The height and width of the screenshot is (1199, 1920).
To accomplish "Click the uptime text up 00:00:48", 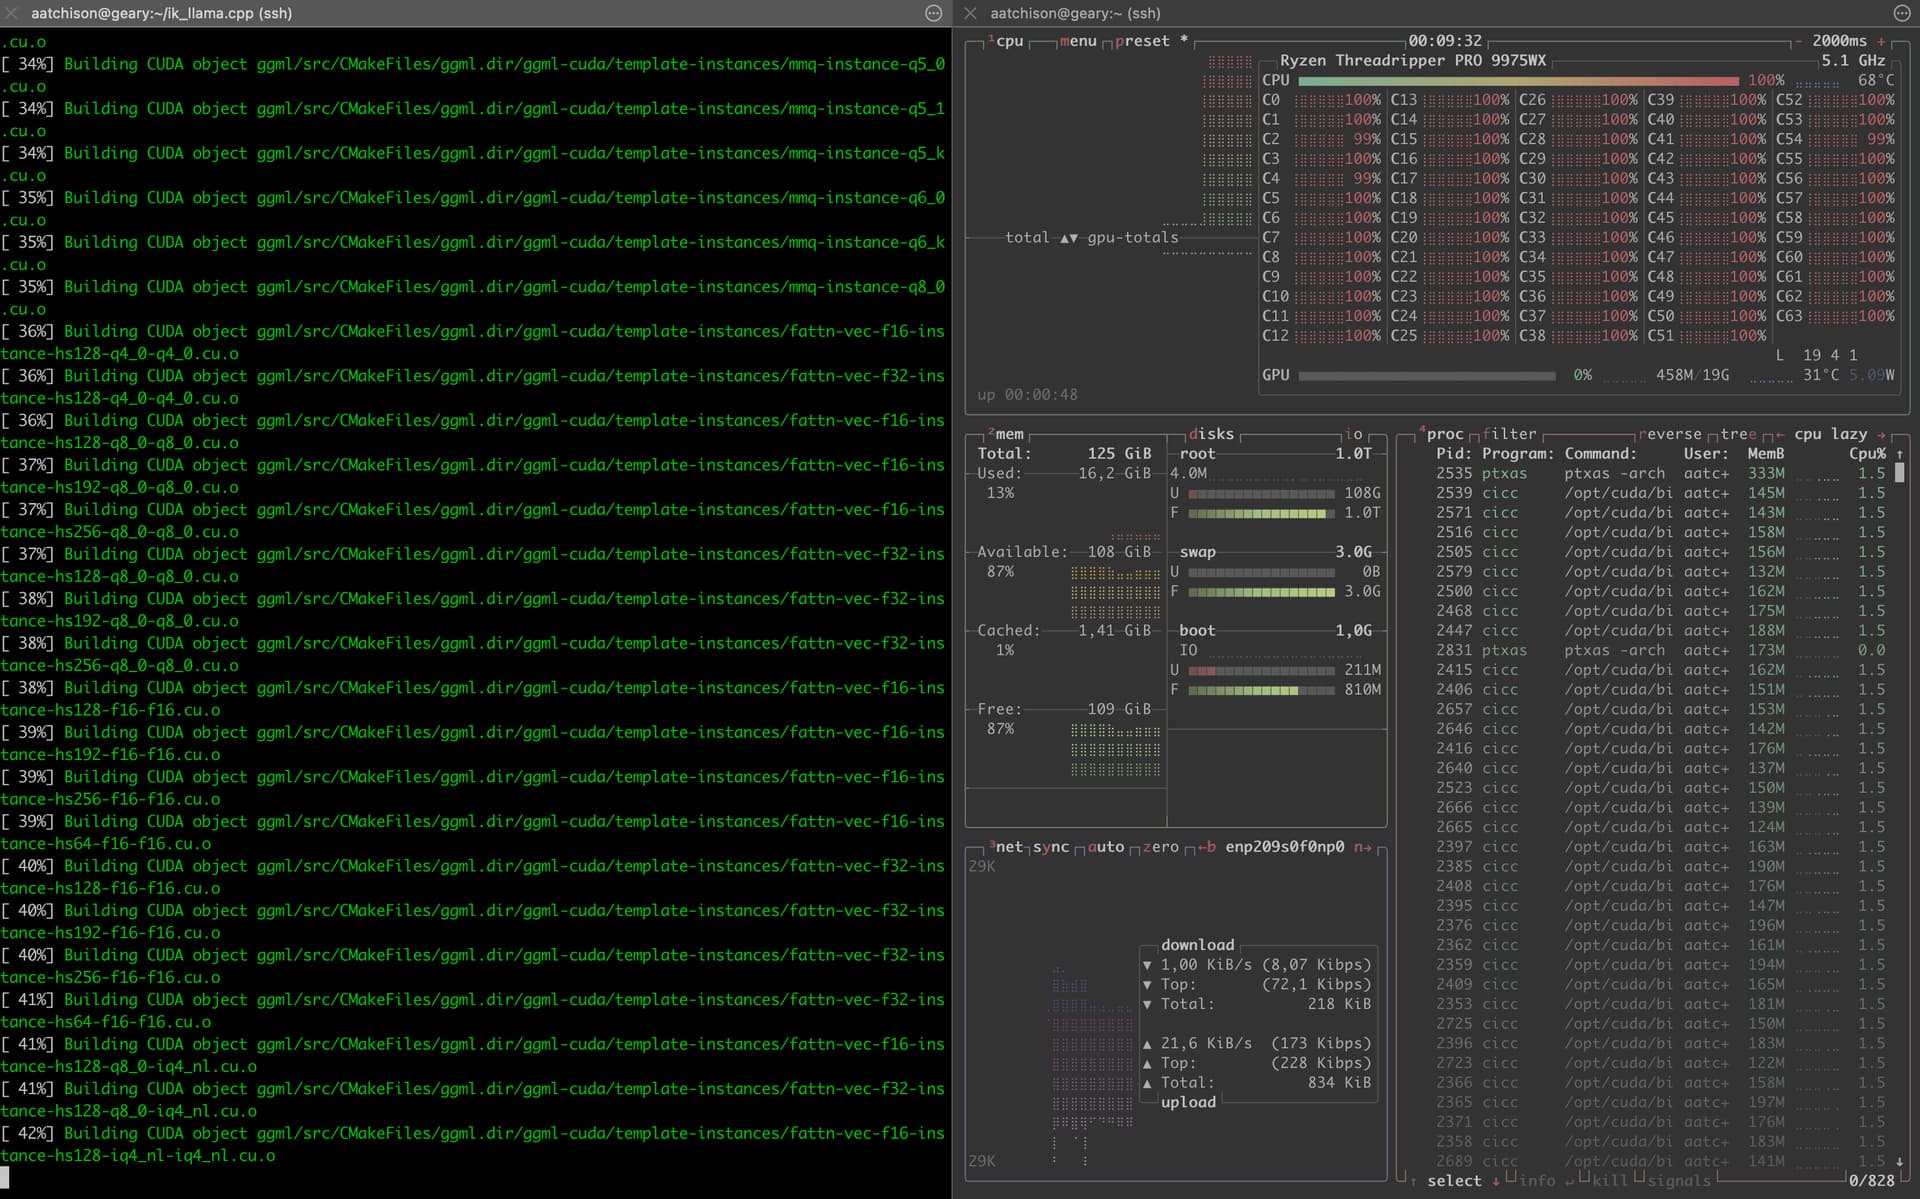I will (x=1027, y=395).
